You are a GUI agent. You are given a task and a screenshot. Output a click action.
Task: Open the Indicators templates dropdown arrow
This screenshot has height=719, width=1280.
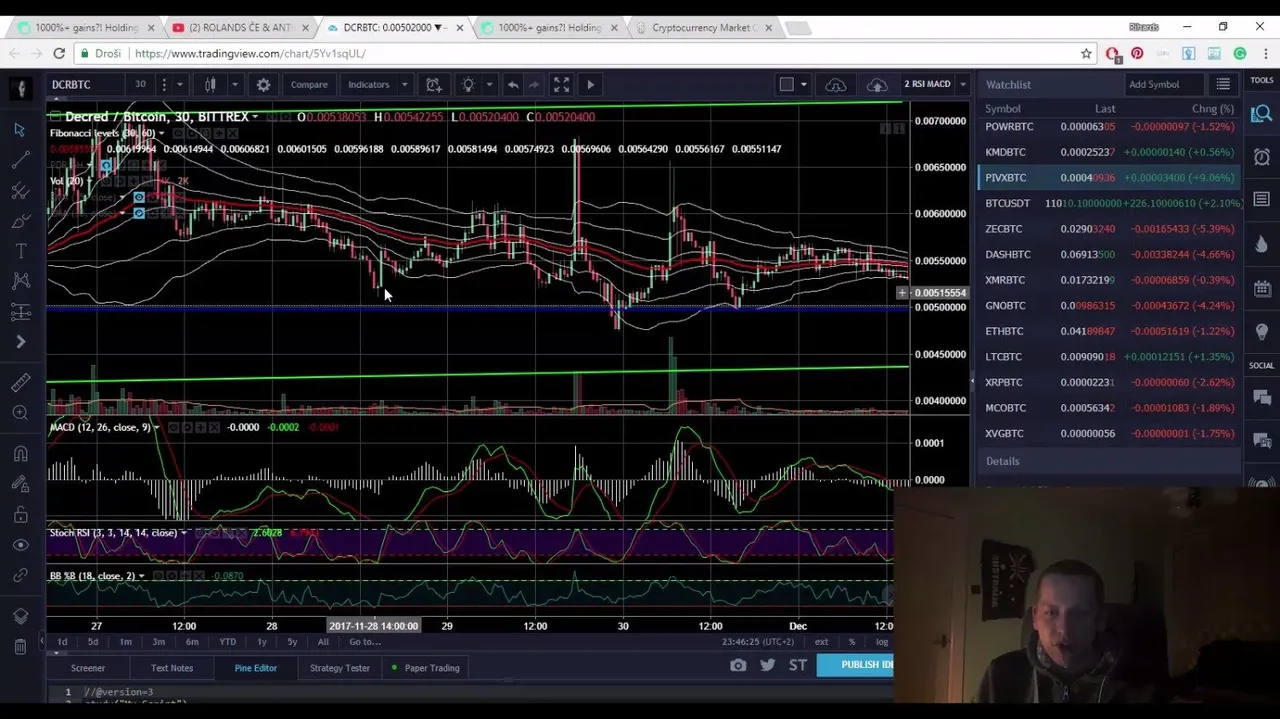(x=404, y=85)
